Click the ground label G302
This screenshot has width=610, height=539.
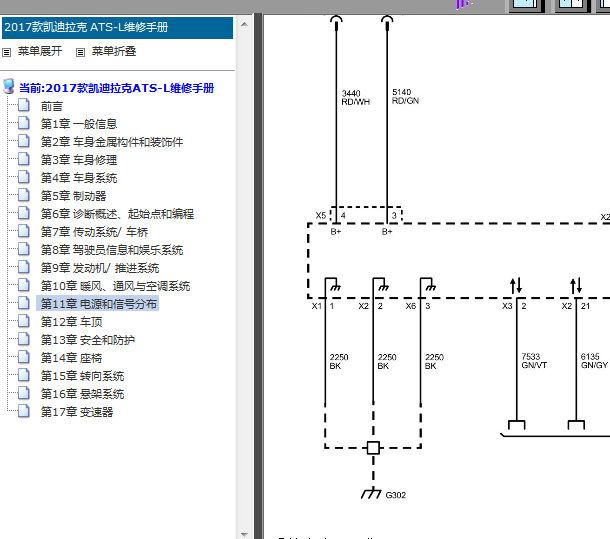tap(396, 495)
